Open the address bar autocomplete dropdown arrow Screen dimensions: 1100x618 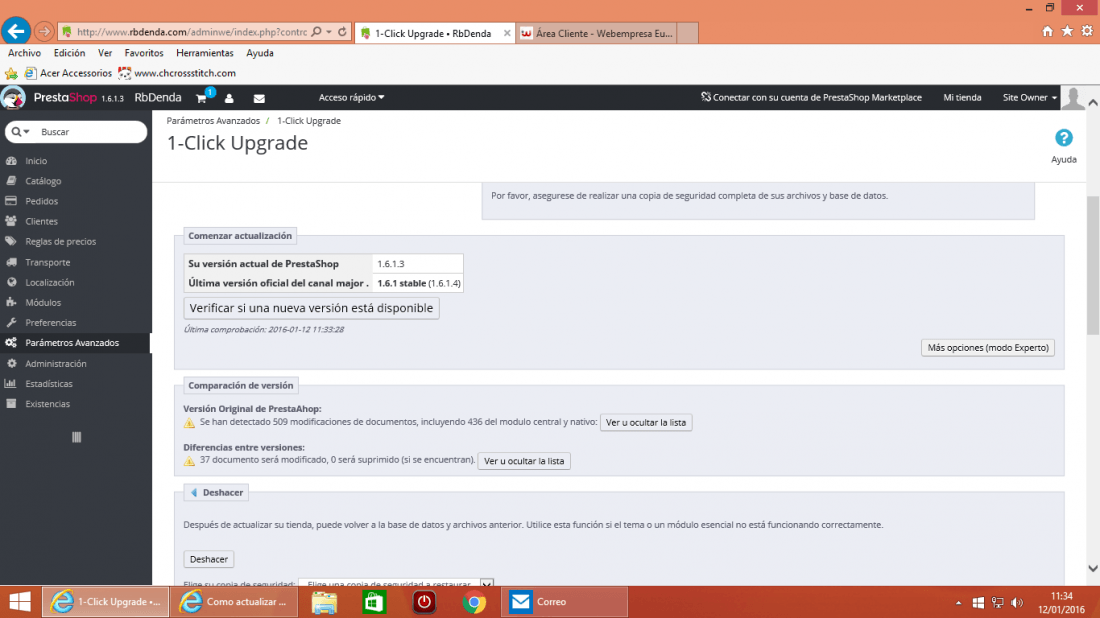click(329, 32)
